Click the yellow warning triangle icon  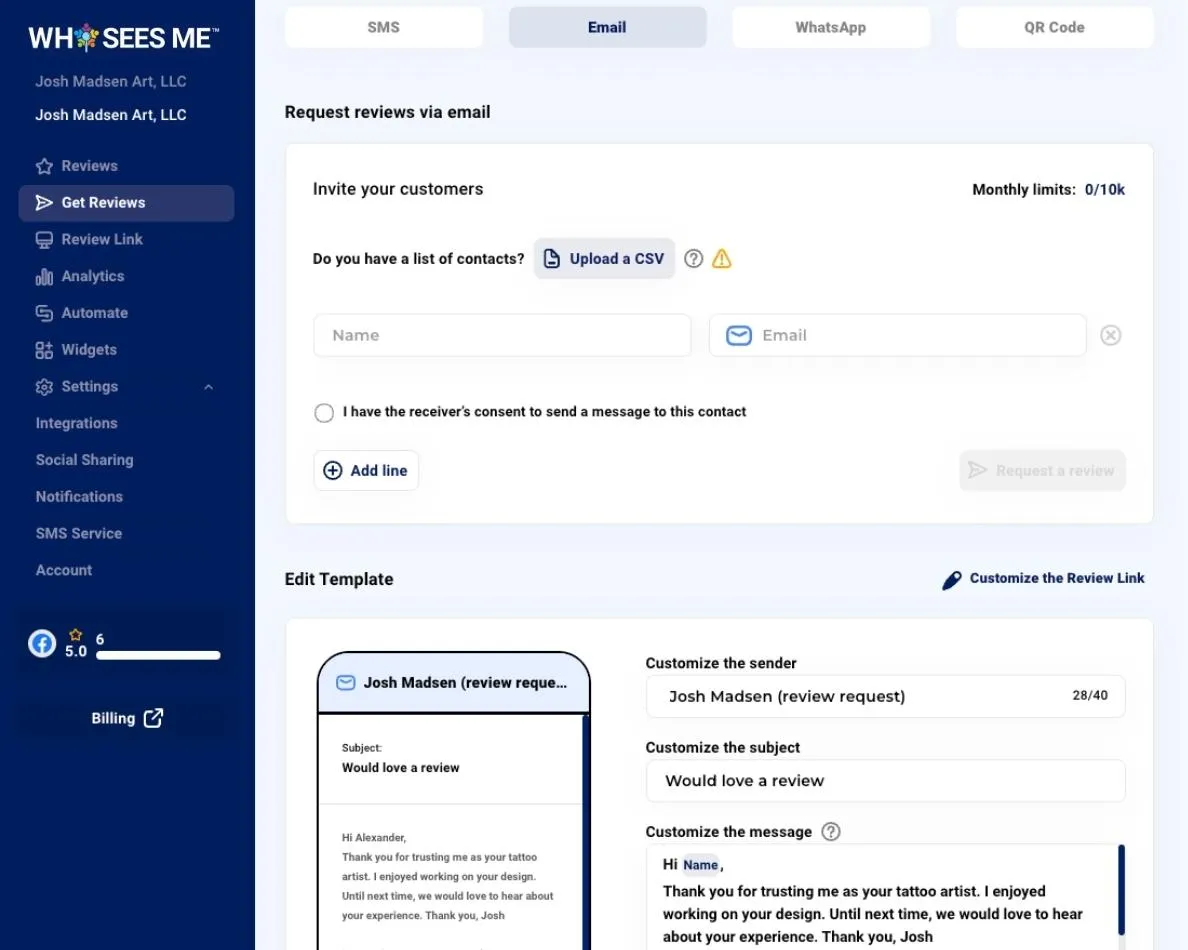(722, 259)
